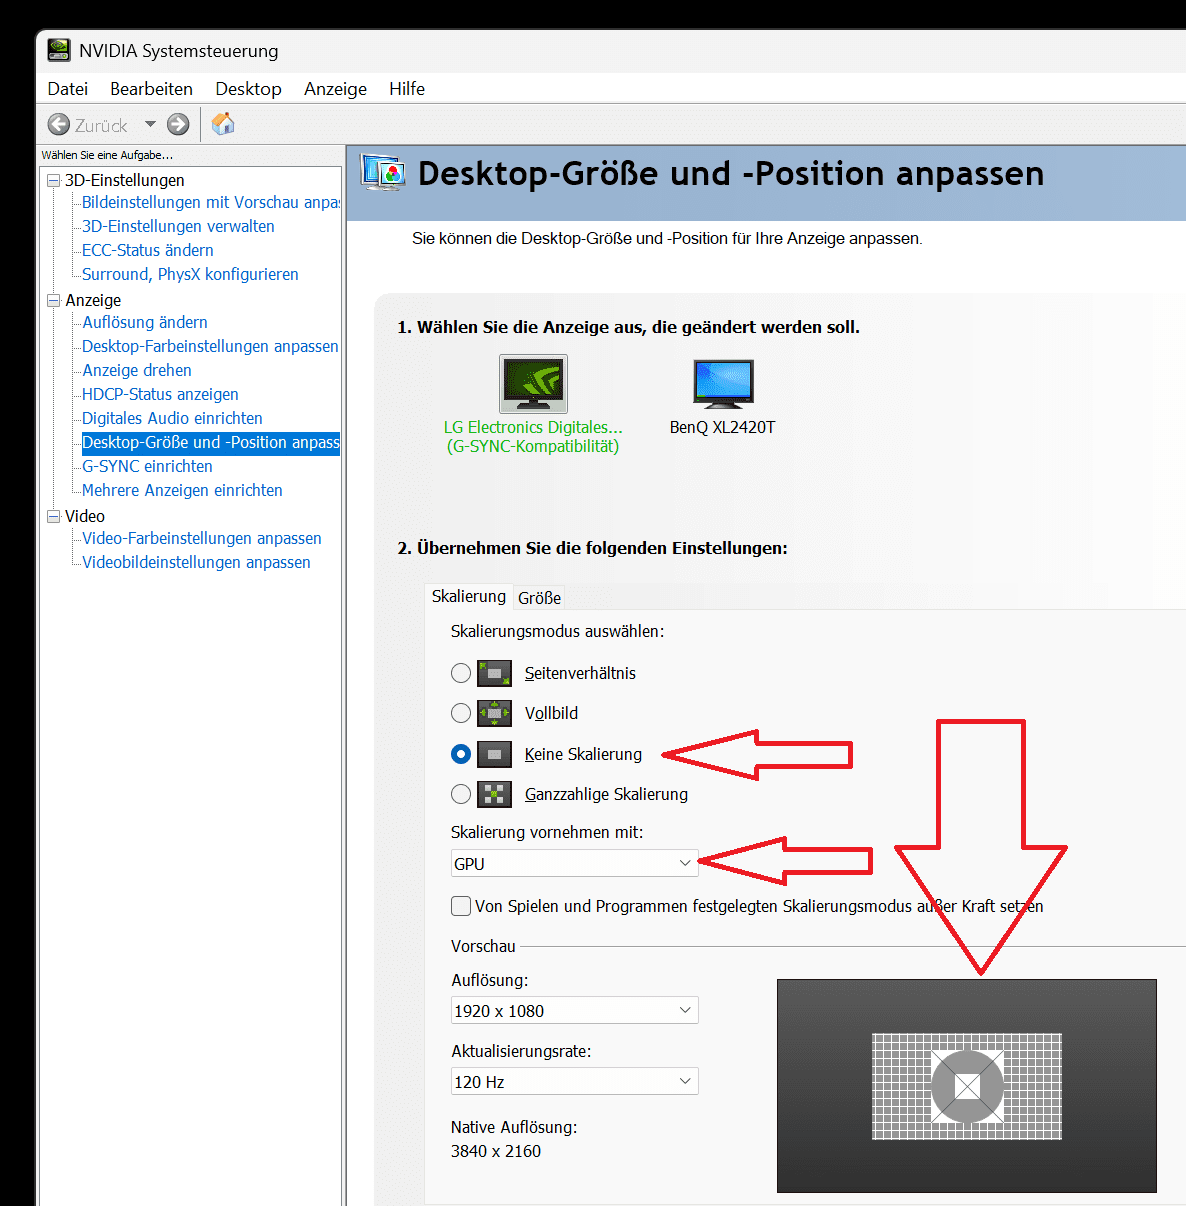This screenshot has height=1206, width=1186.
Task: Open Bildeinstellungen mit Vorschau anpassen
Action: [211, 202]
